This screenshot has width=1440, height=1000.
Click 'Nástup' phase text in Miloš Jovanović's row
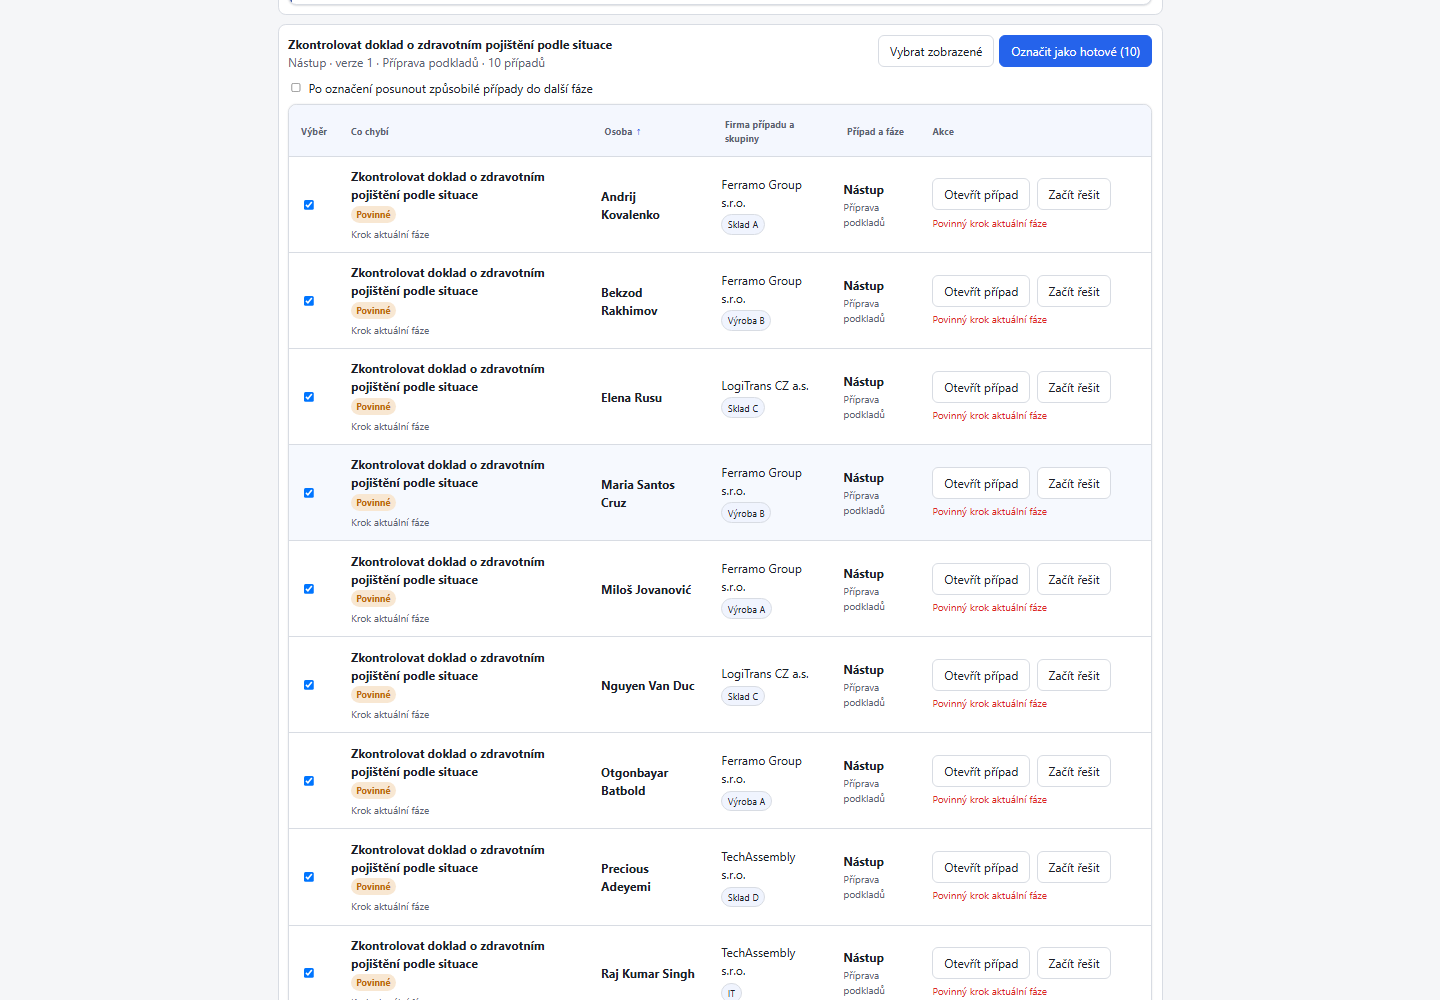(x=863, y=574)
